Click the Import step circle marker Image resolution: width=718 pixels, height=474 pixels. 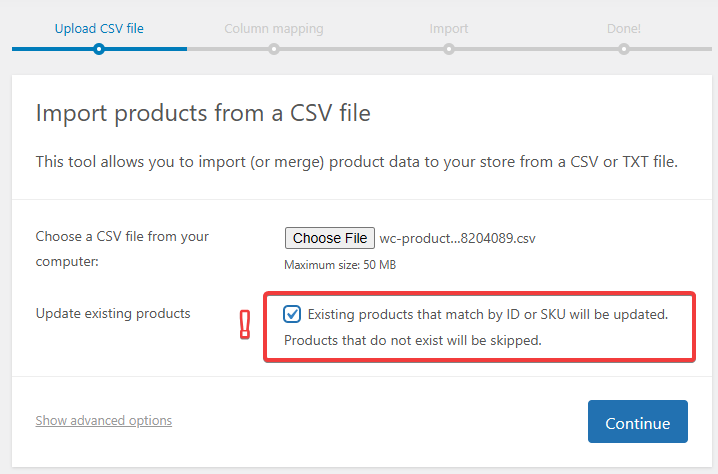[x=449, y=48]
